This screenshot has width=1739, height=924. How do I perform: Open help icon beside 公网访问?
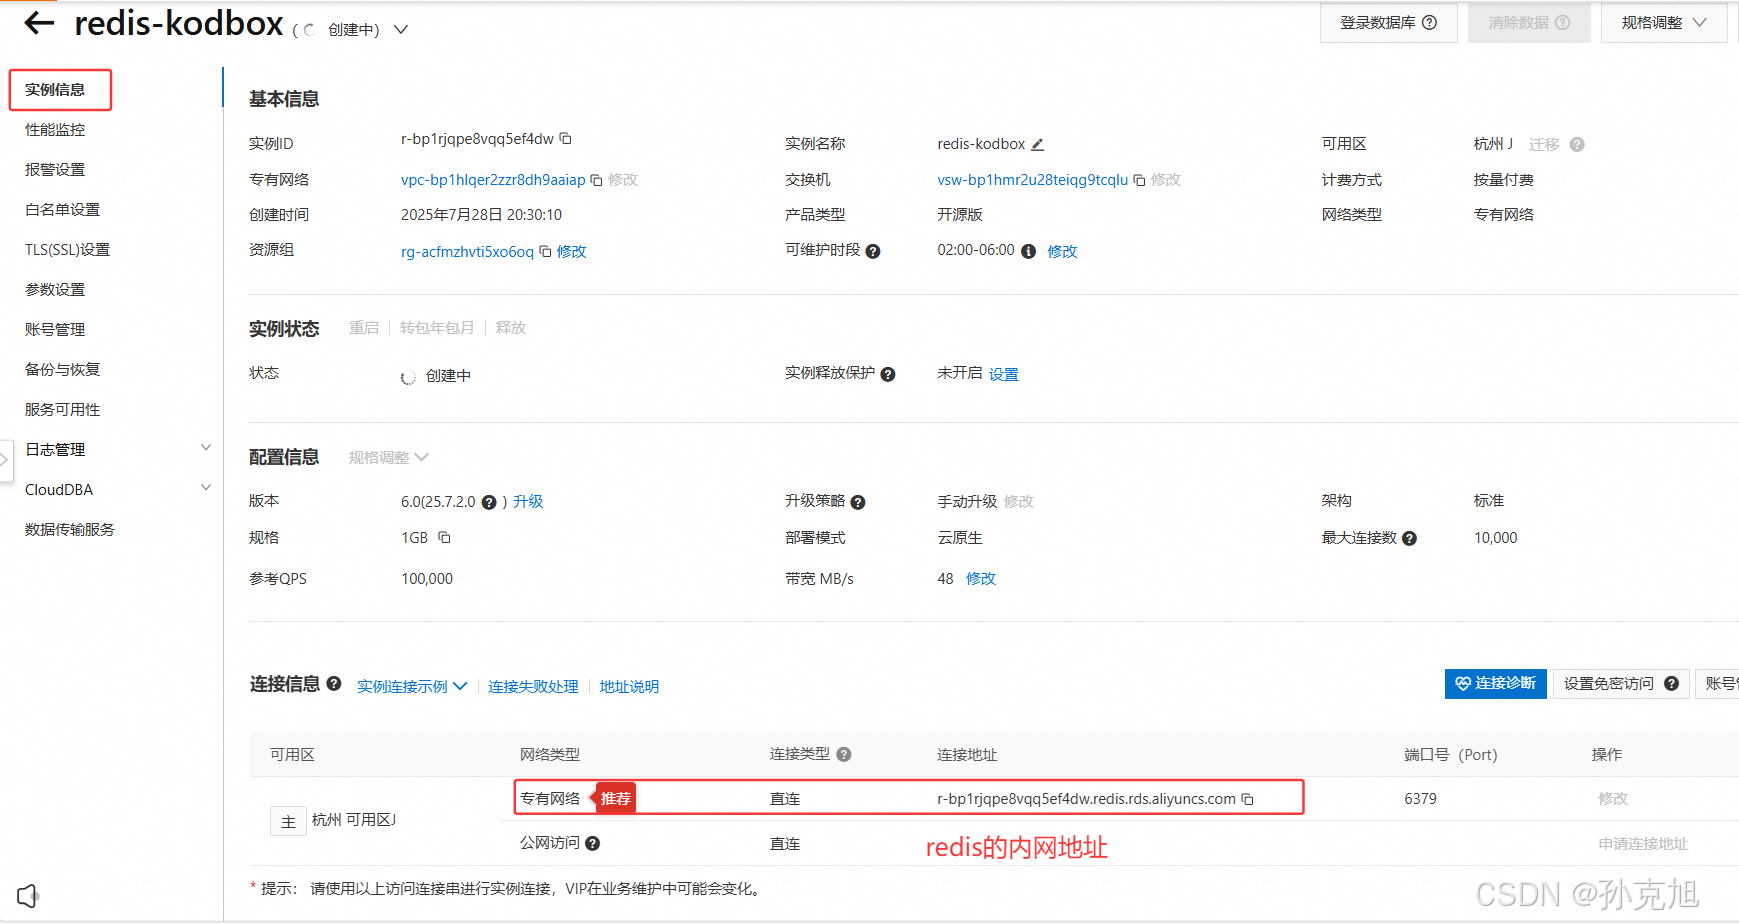tap(593, 843)
